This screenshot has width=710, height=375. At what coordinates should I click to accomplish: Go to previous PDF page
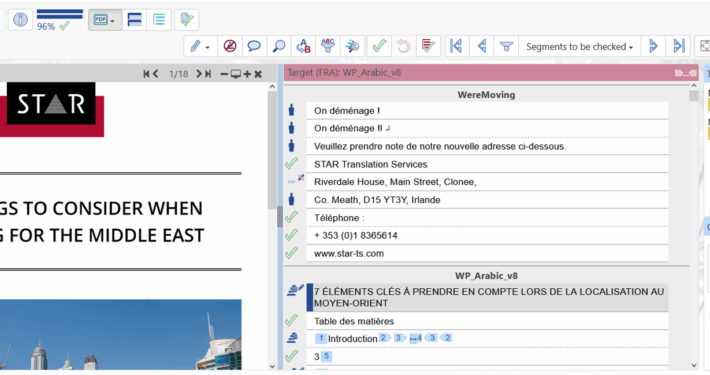point(155,74)
